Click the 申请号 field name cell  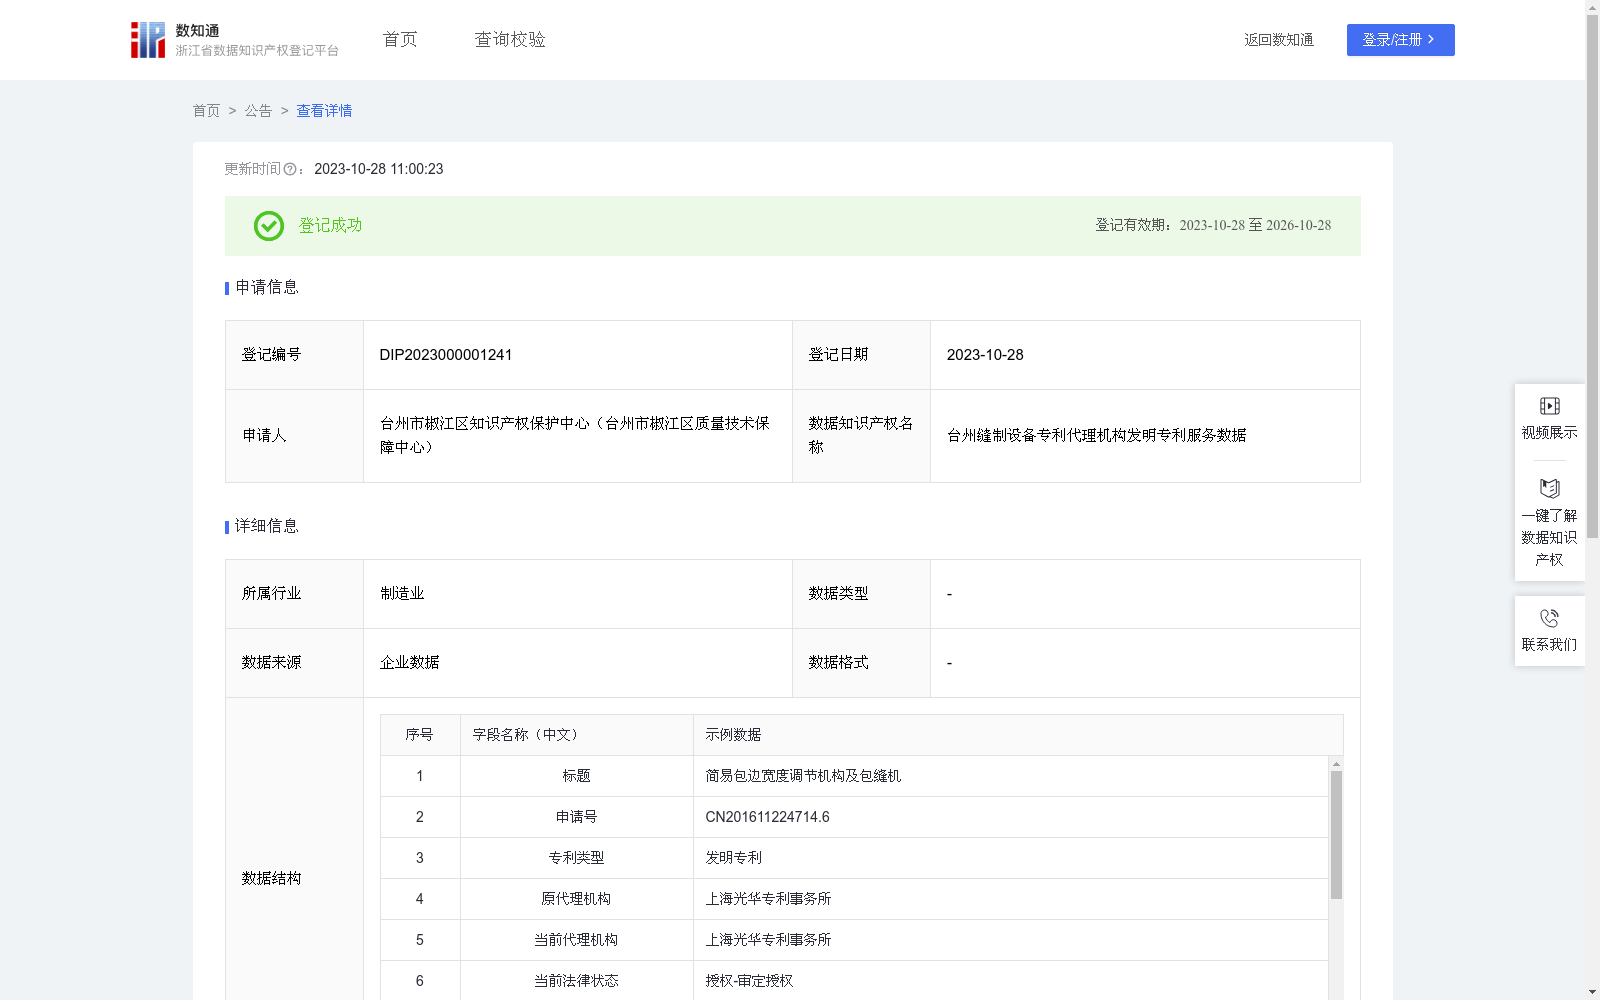(x=577, y=817)
